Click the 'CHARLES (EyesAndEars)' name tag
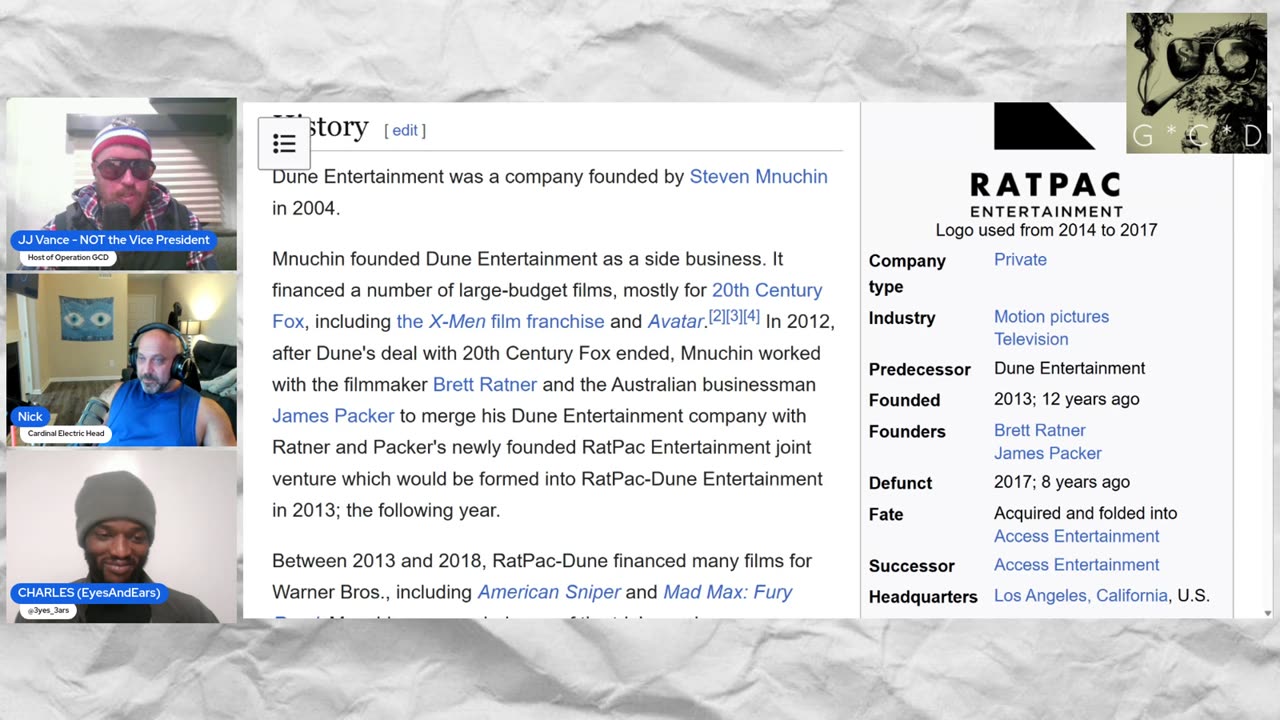Image resolution: width=1280 pixels, height=720 pixels. click(x=89, y=593)
